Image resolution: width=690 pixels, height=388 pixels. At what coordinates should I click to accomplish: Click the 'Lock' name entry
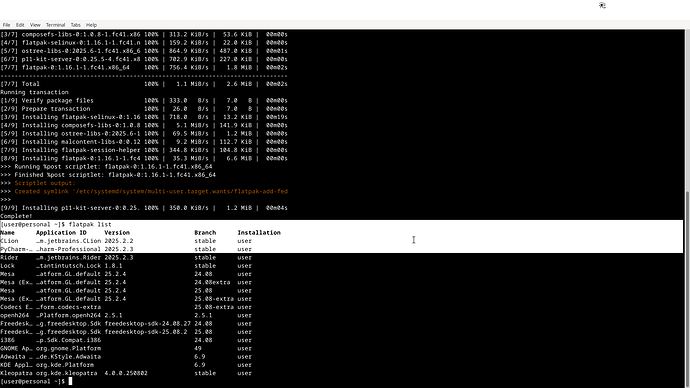(7, 266)
